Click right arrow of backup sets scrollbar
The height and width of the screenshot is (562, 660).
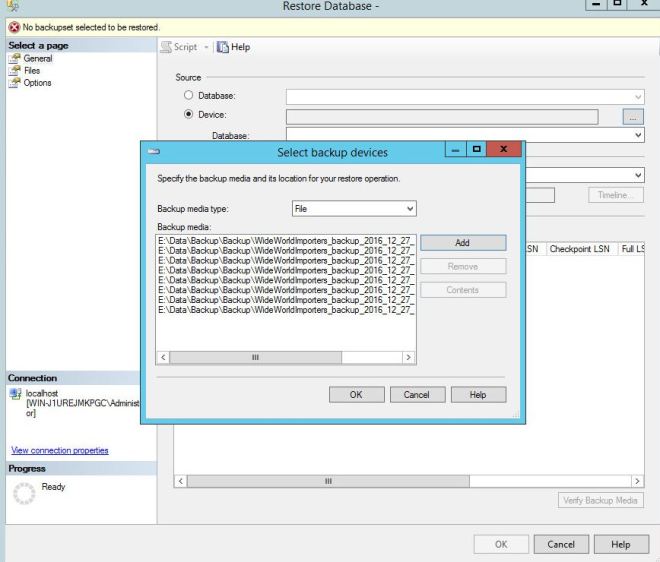point(637,481)
